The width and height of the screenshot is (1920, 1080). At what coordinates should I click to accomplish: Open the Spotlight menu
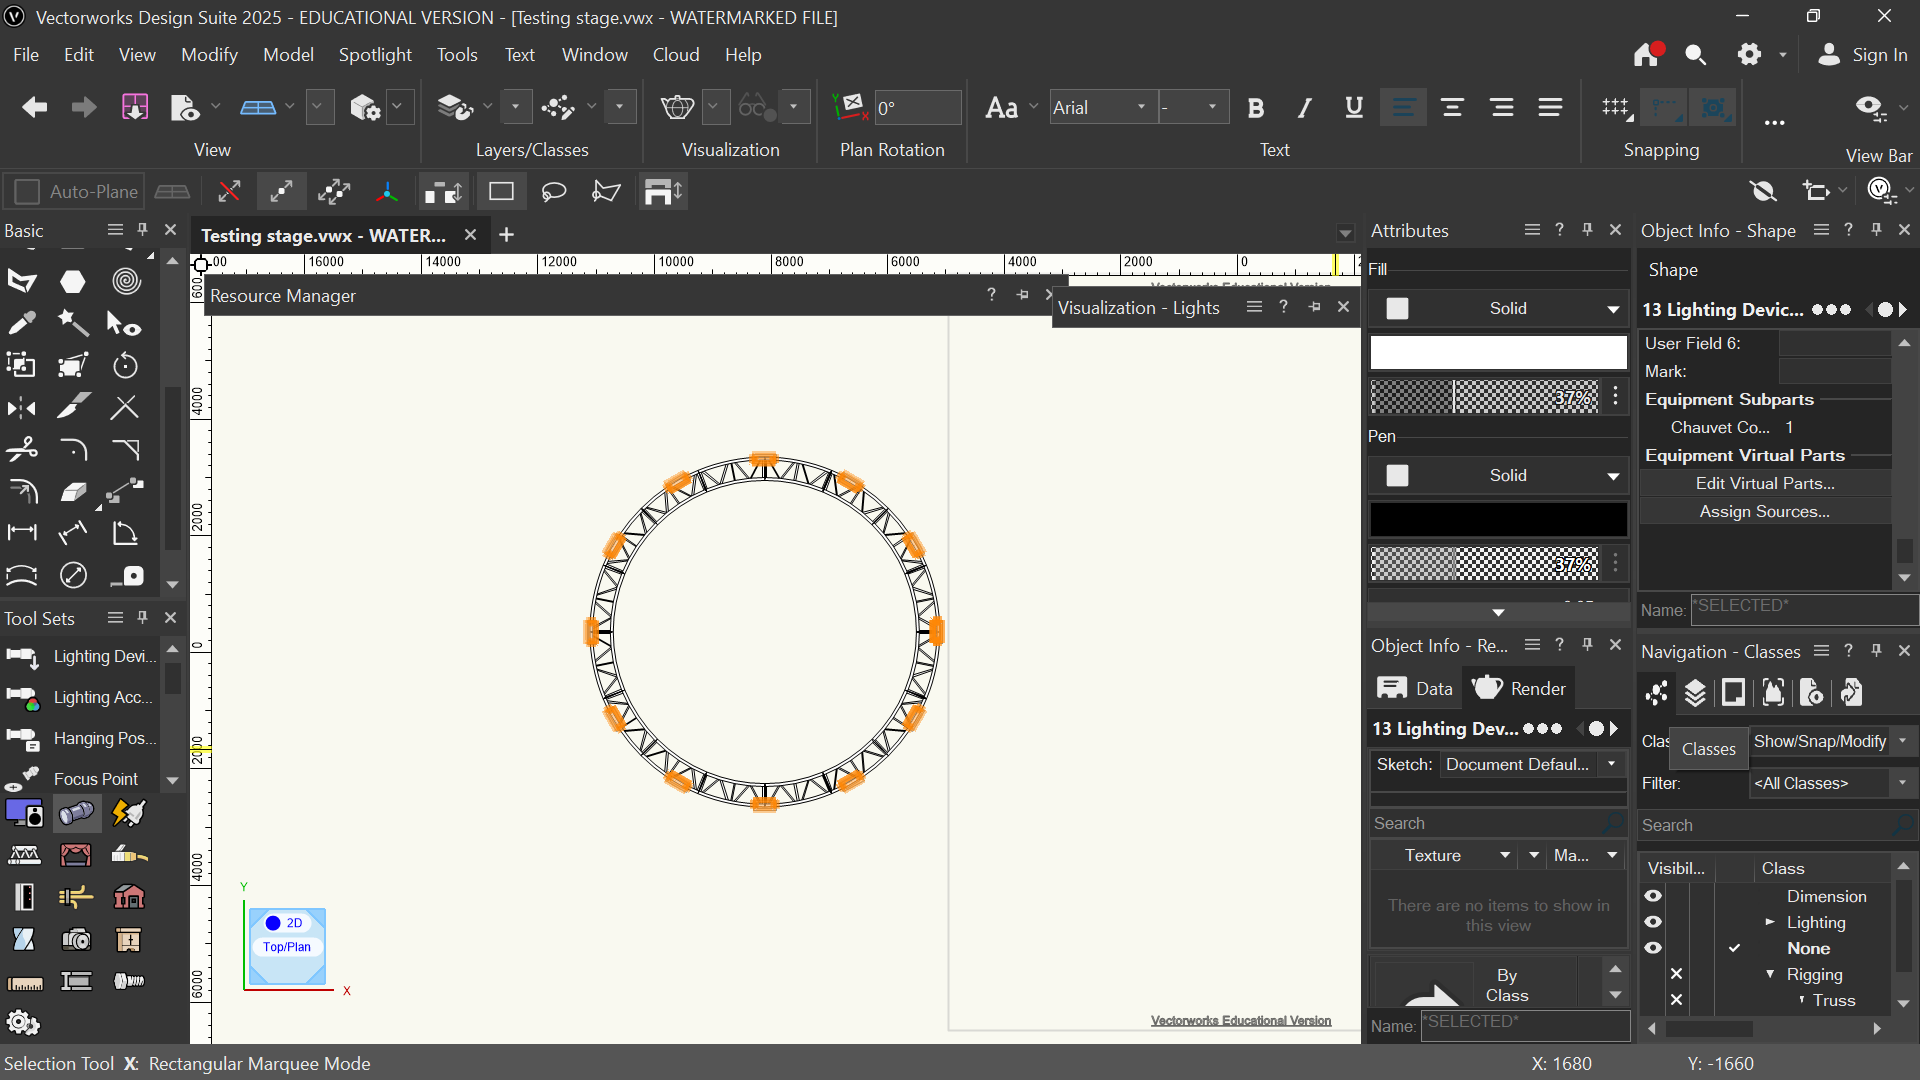pyautogui.click(x=374, y=55)
